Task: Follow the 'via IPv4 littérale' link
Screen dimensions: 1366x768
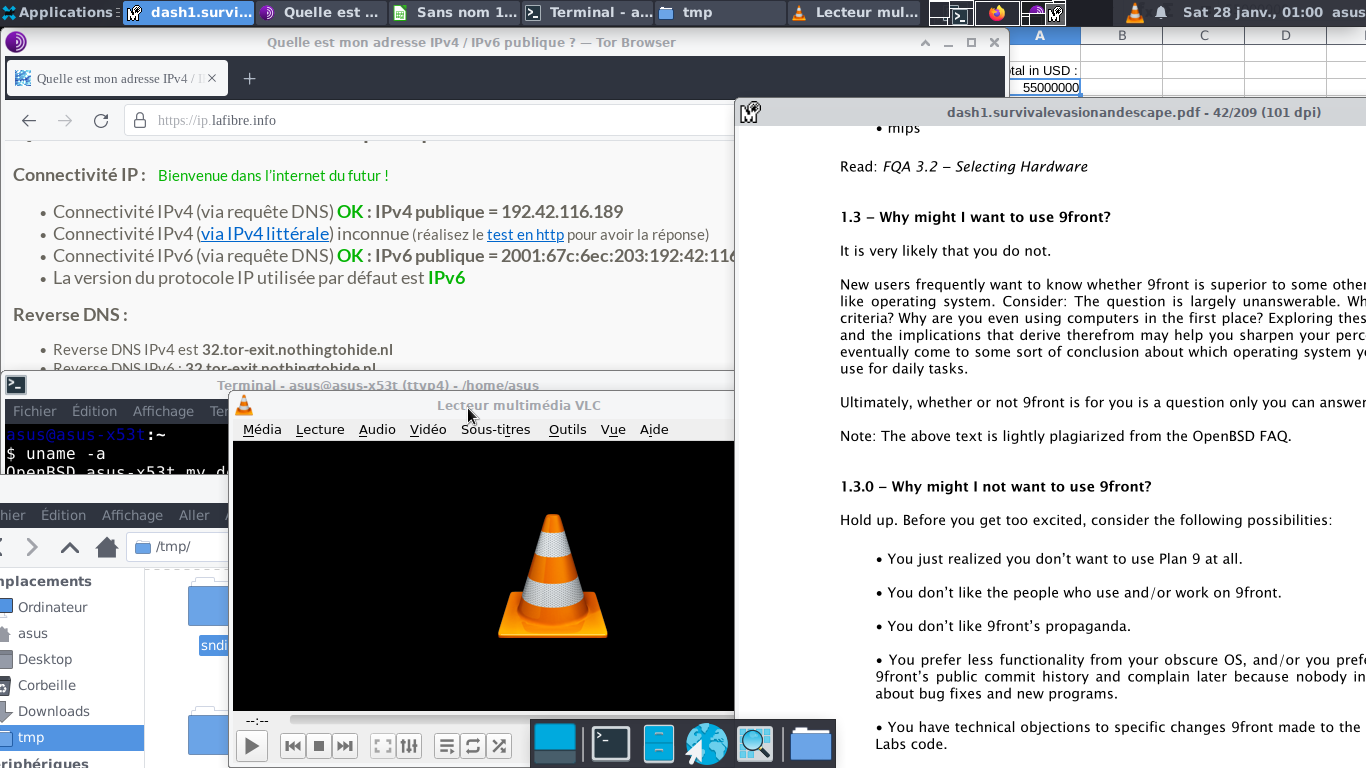Action: tap(265, 234)
